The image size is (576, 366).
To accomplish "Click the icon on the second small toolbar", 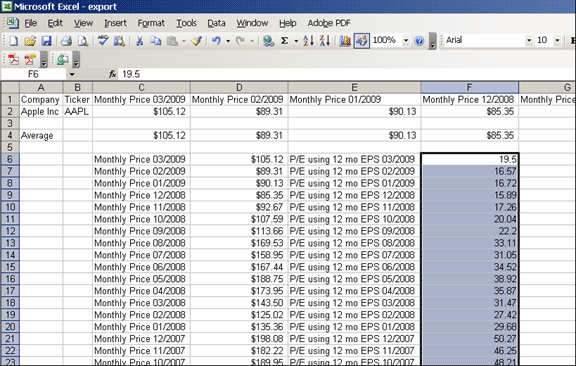I will (63, 59).
